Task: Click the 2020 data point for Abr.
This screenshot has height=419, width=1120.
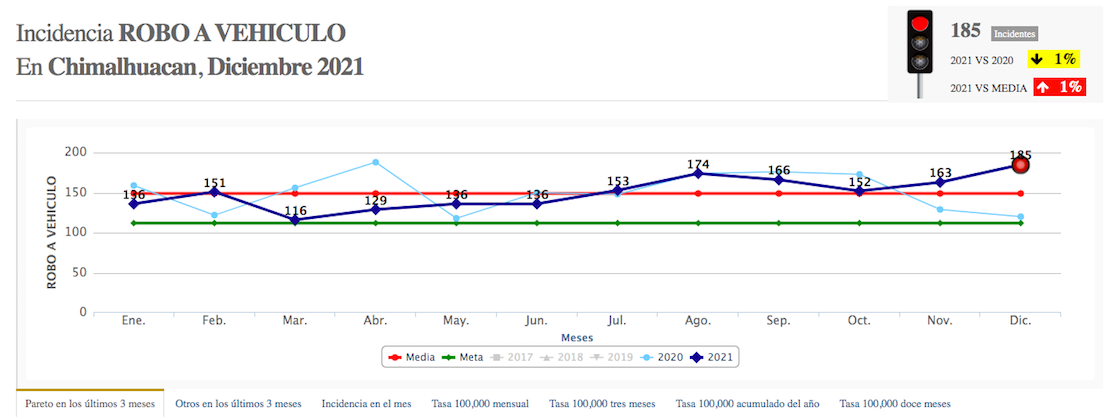Action: pos(376,162)
